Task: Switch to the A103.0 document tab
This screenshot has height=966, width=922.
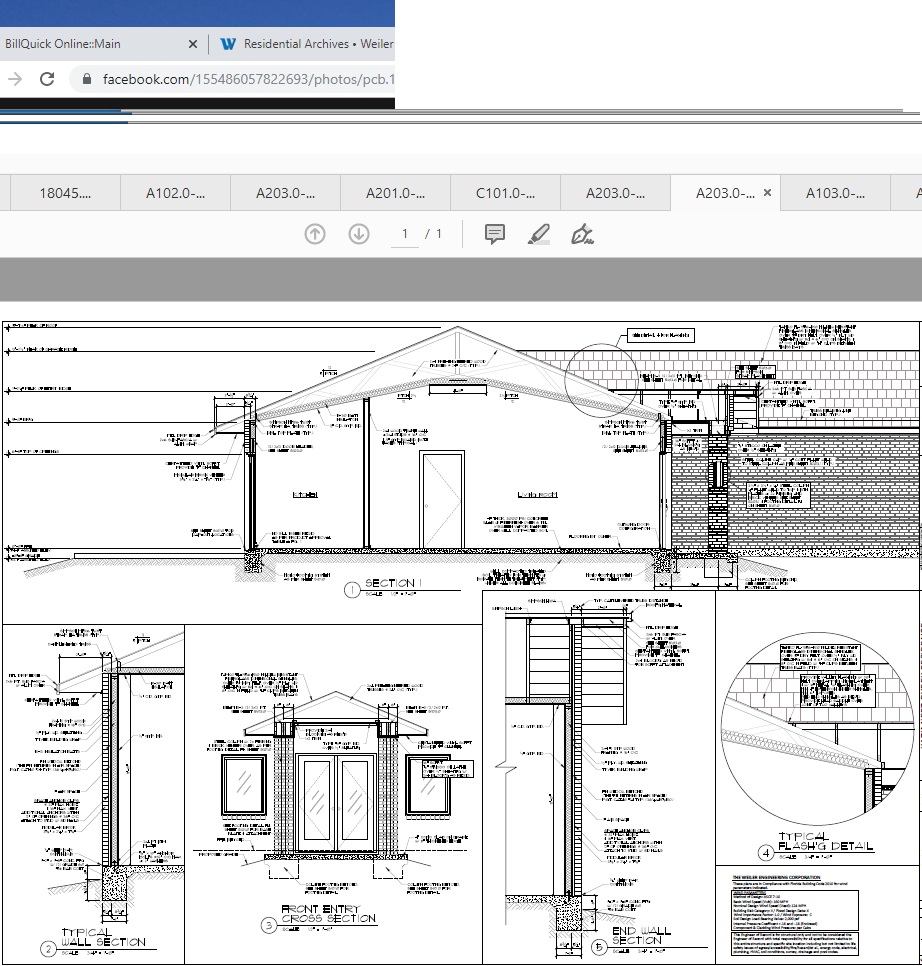Action: pyautogui.click(x=835, y=193)
